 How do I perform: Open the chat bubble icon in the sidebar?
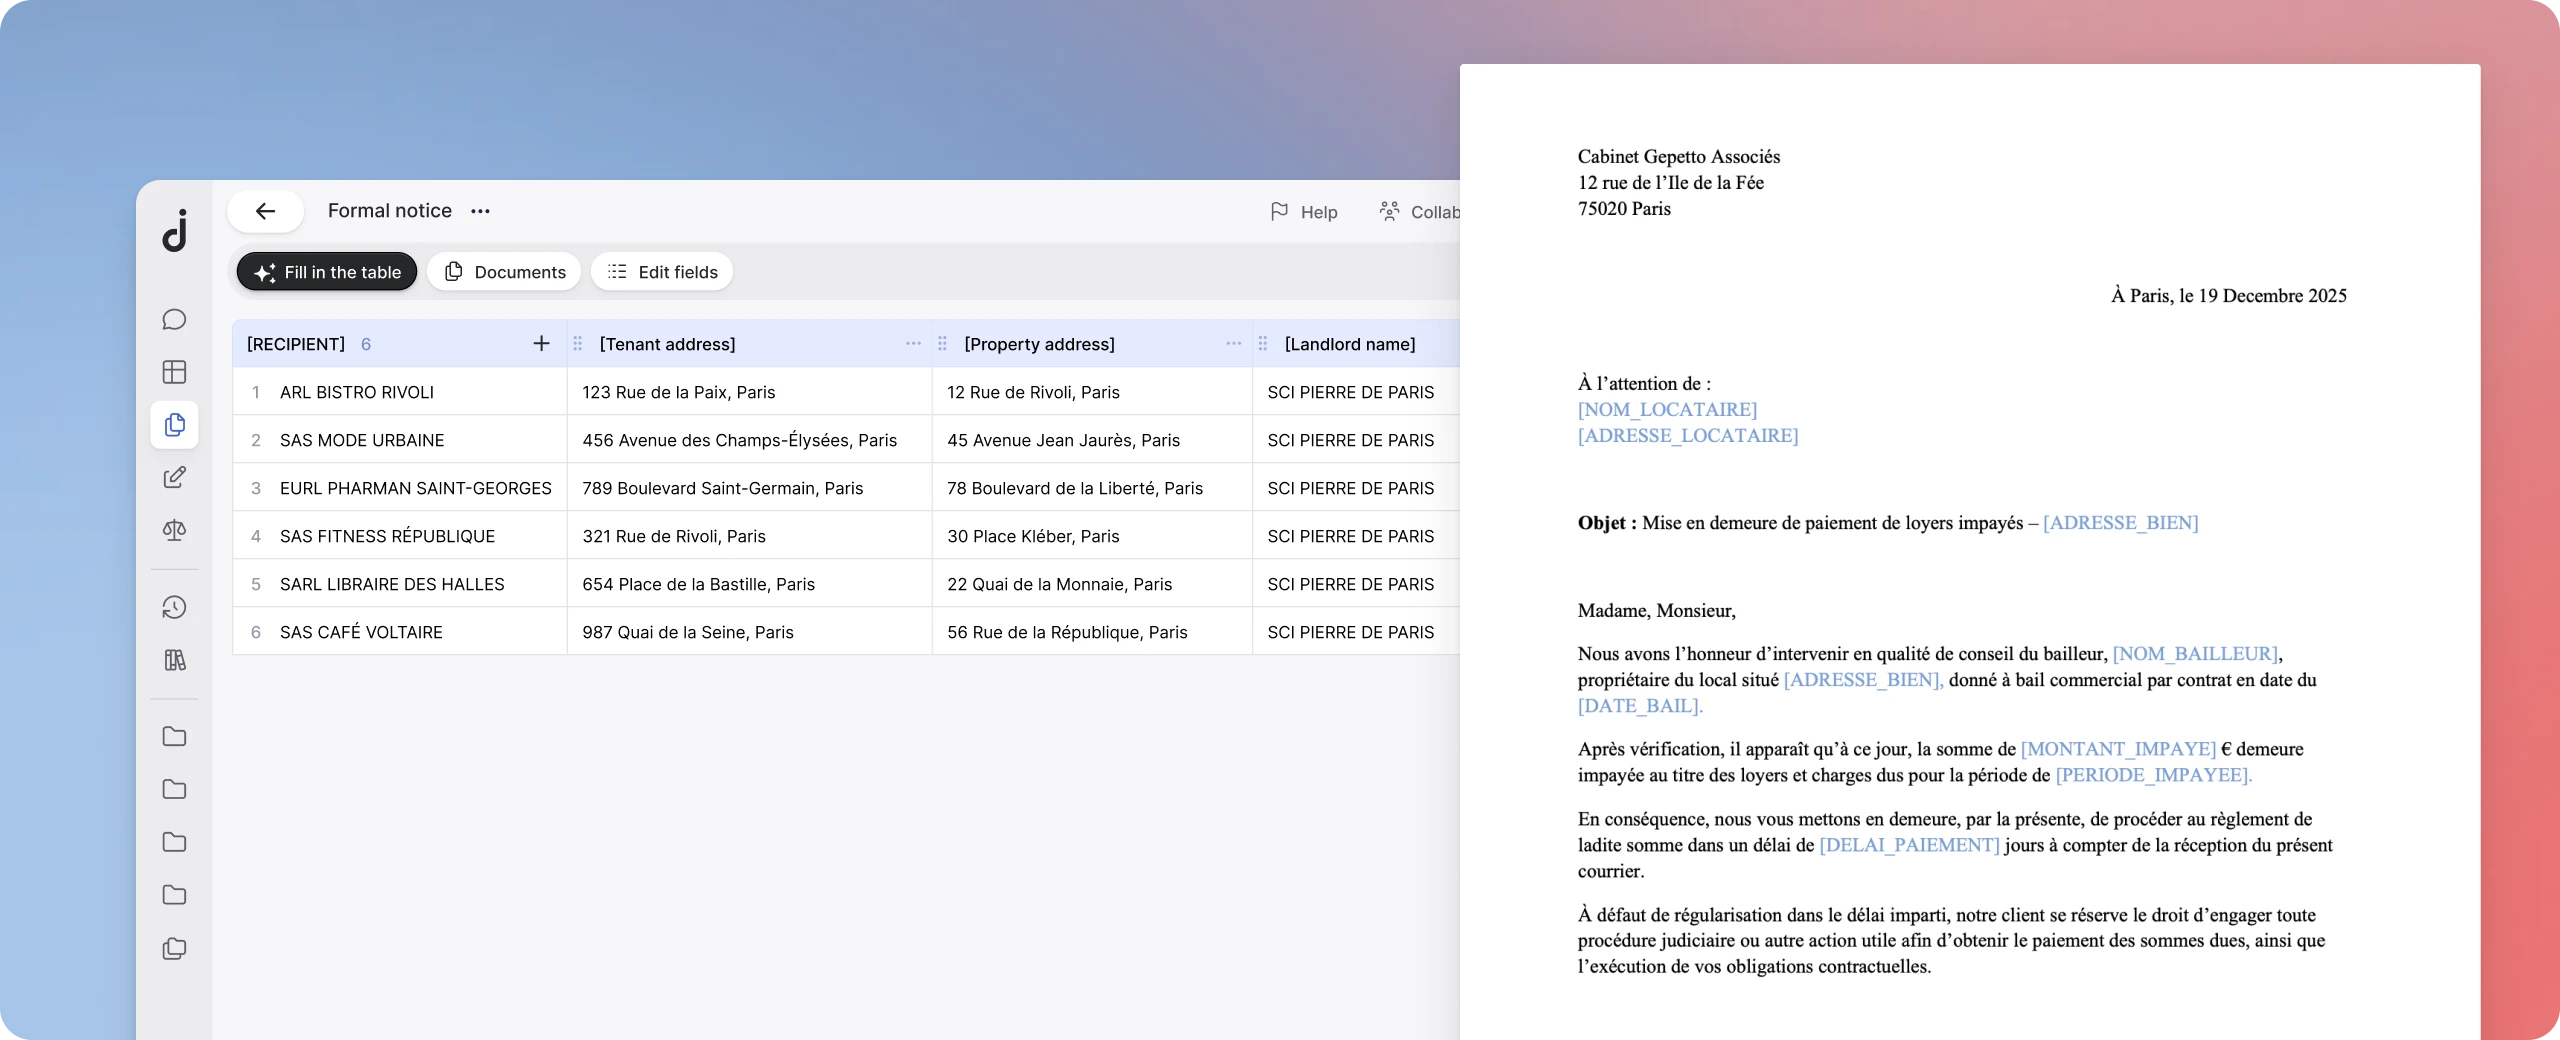pyautogui.click(x=174, y=319)
